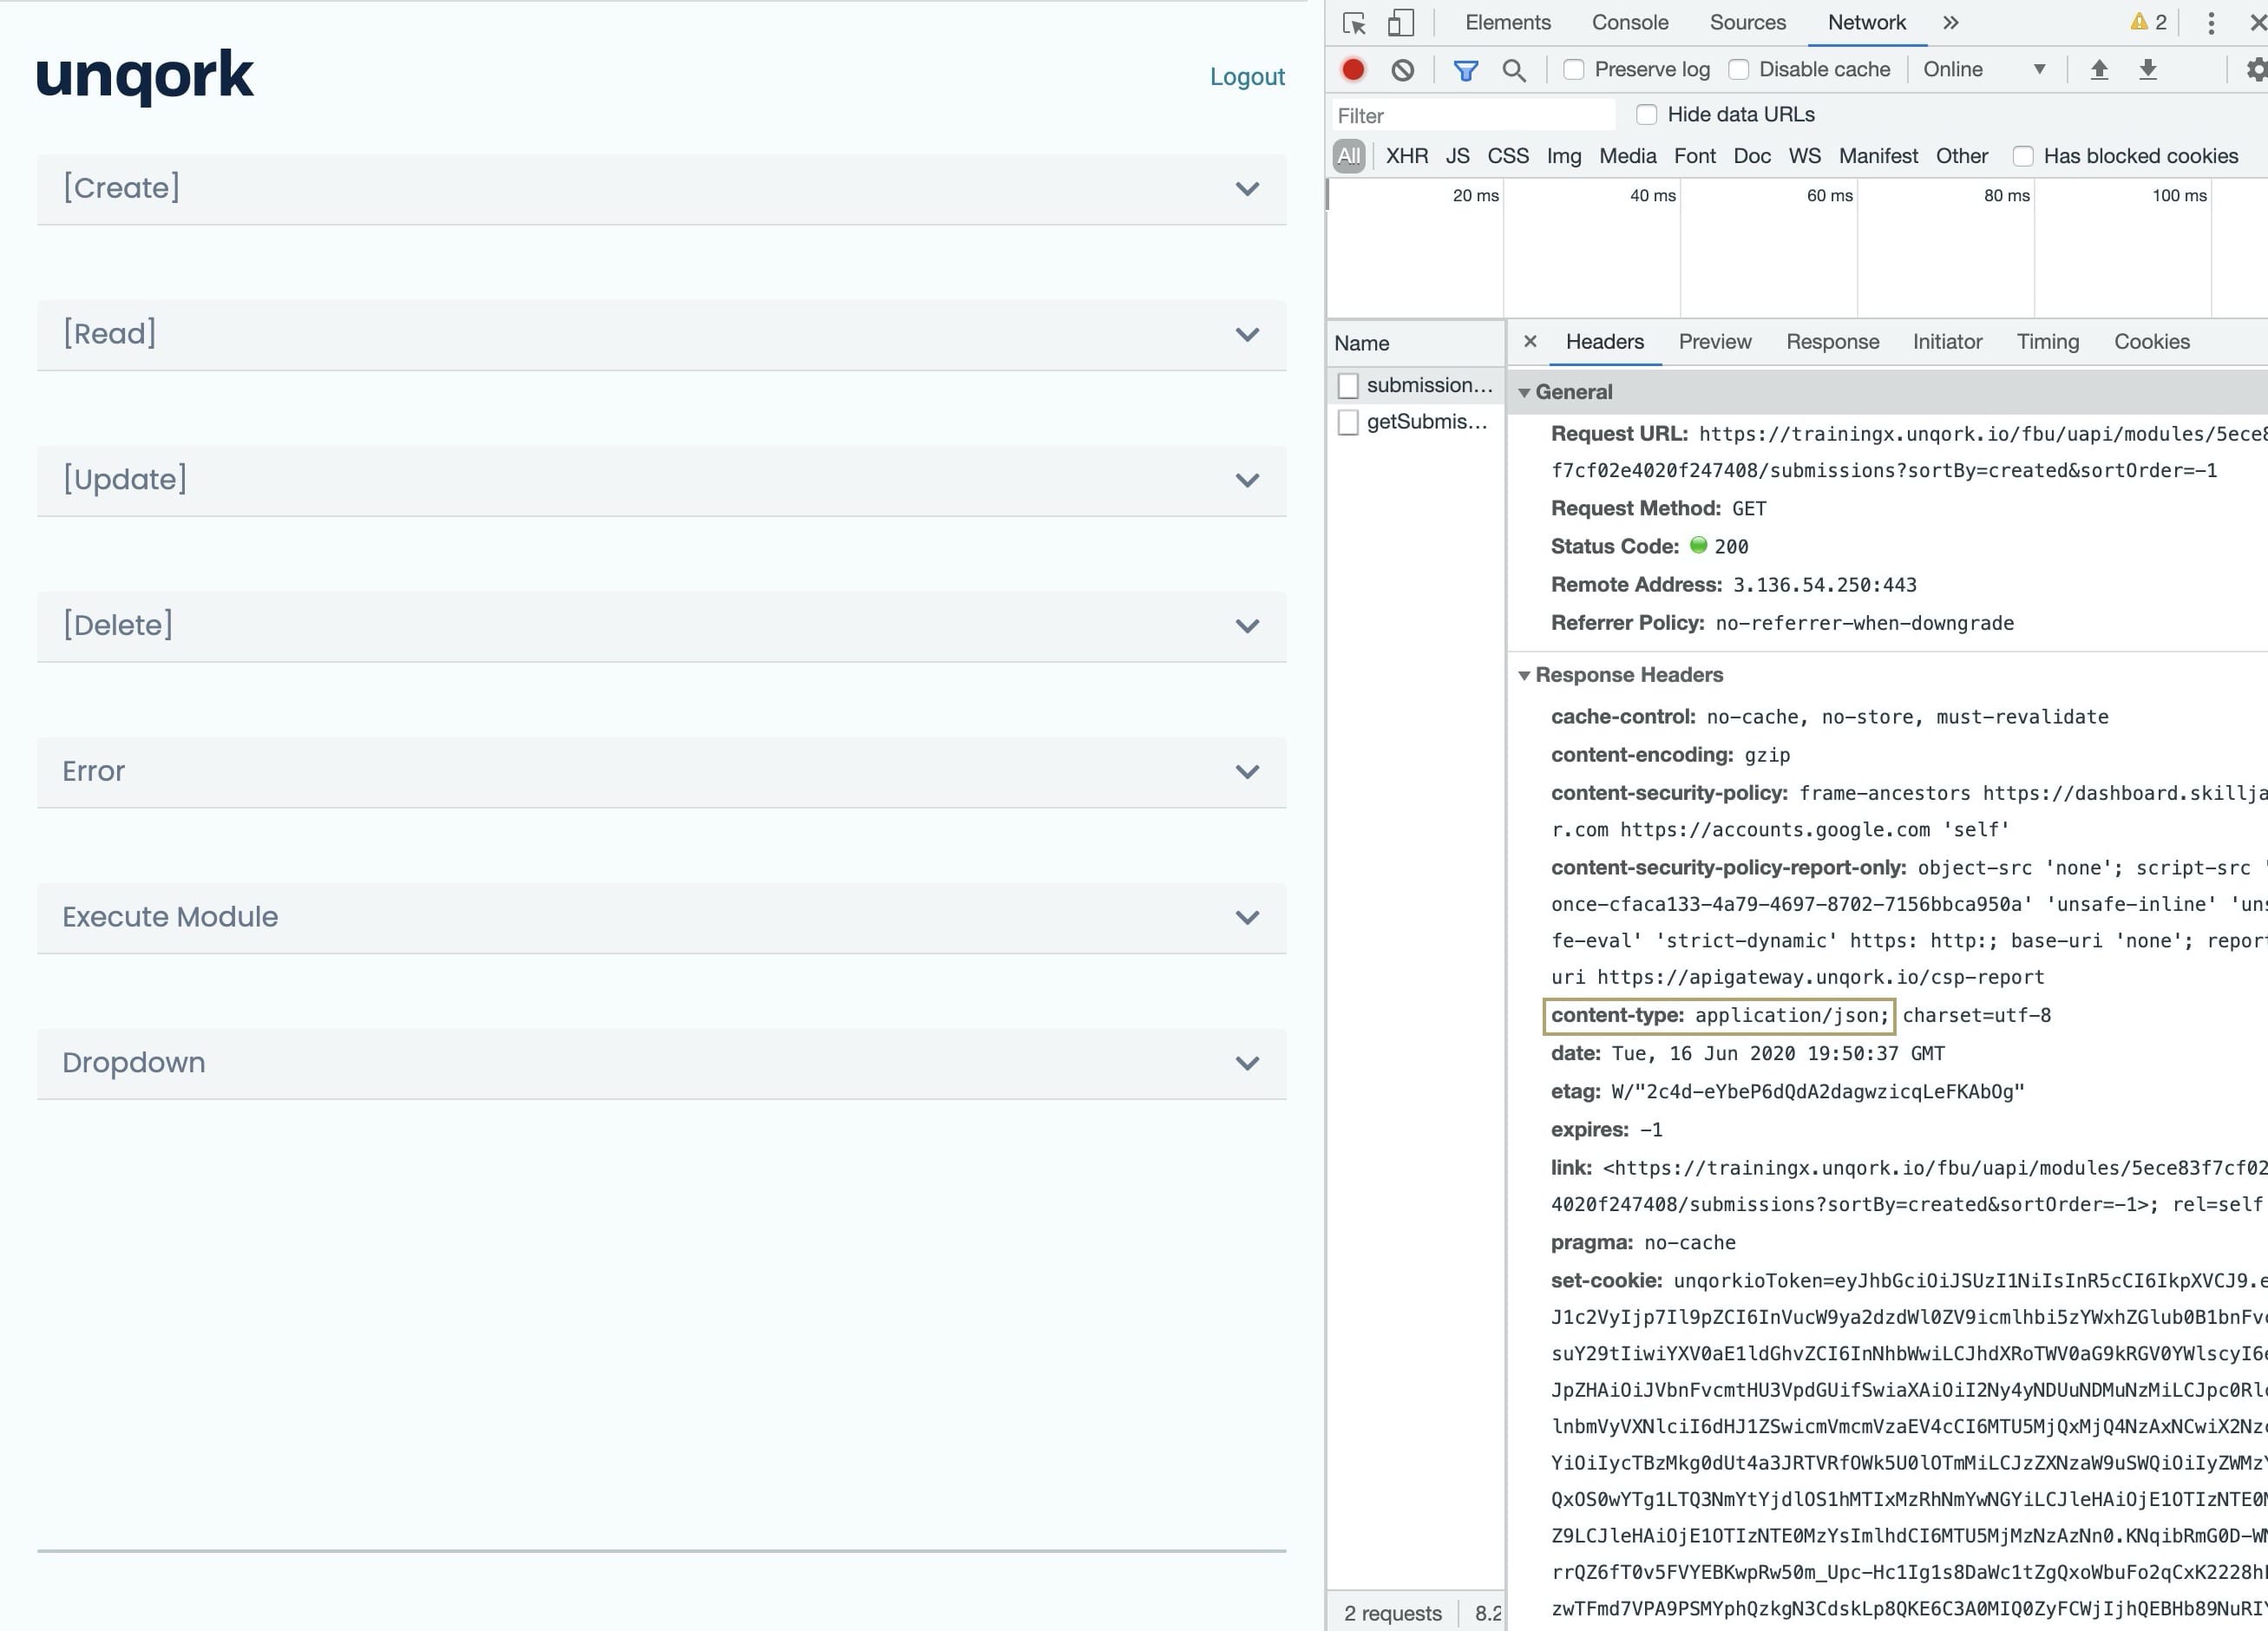This screenshot has height=1631, width=2268.
Task: Activate the inspect element selector icon
Action: coord(1354,23)
